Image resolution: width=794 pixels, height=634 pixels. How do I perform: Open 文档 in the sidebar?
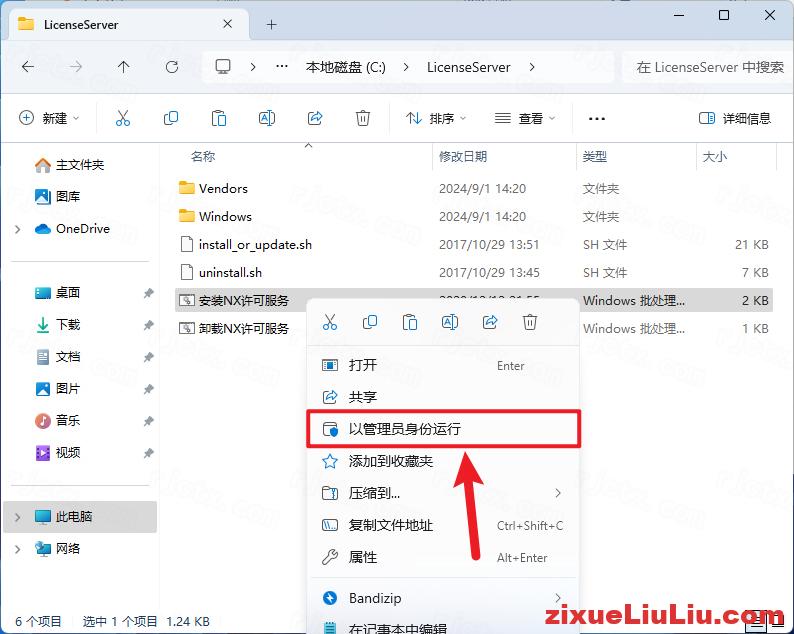(x=58, y=357)
